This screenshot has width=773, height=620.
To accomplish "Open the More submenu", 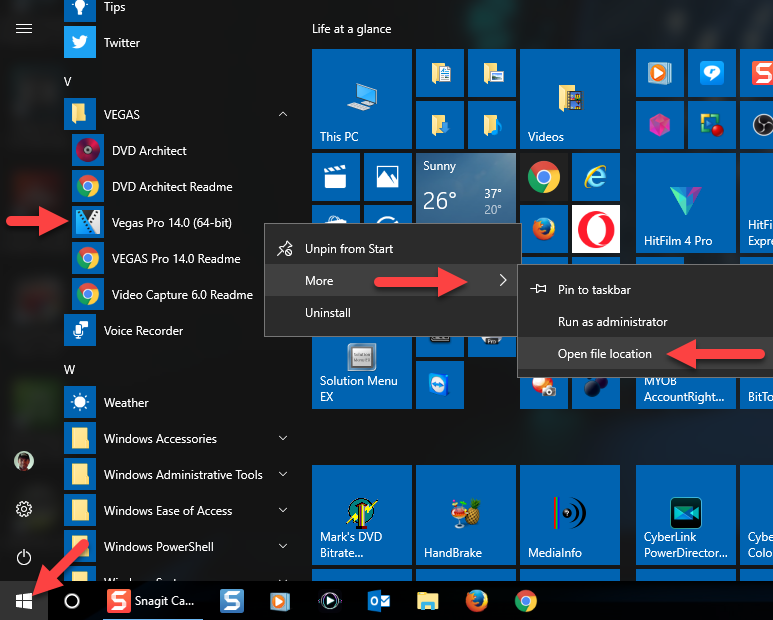I will 393,280.
